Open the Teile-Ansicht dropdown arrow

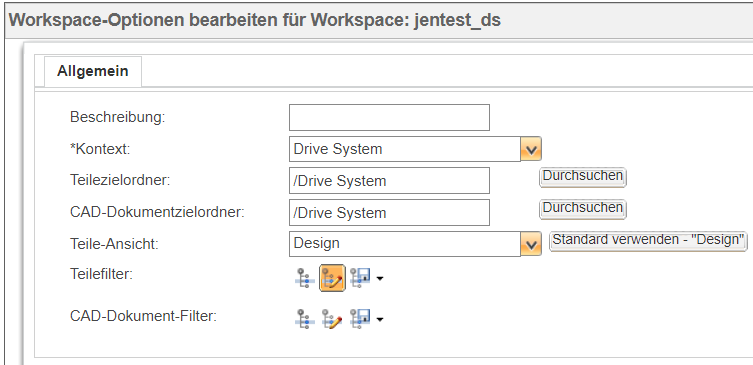[531, 244]
